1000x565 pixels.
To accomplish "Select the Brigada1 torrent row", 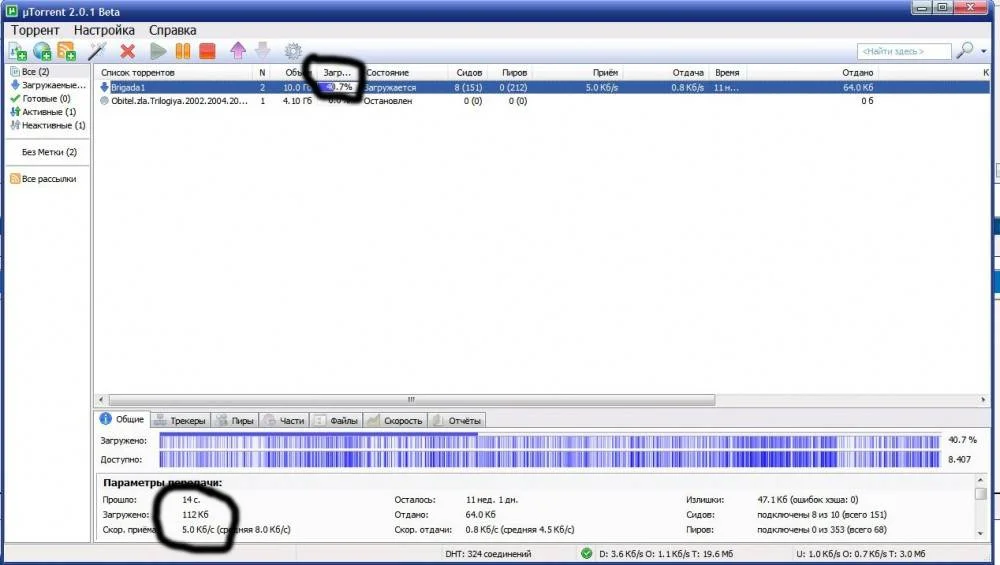I will coord(542,87).
